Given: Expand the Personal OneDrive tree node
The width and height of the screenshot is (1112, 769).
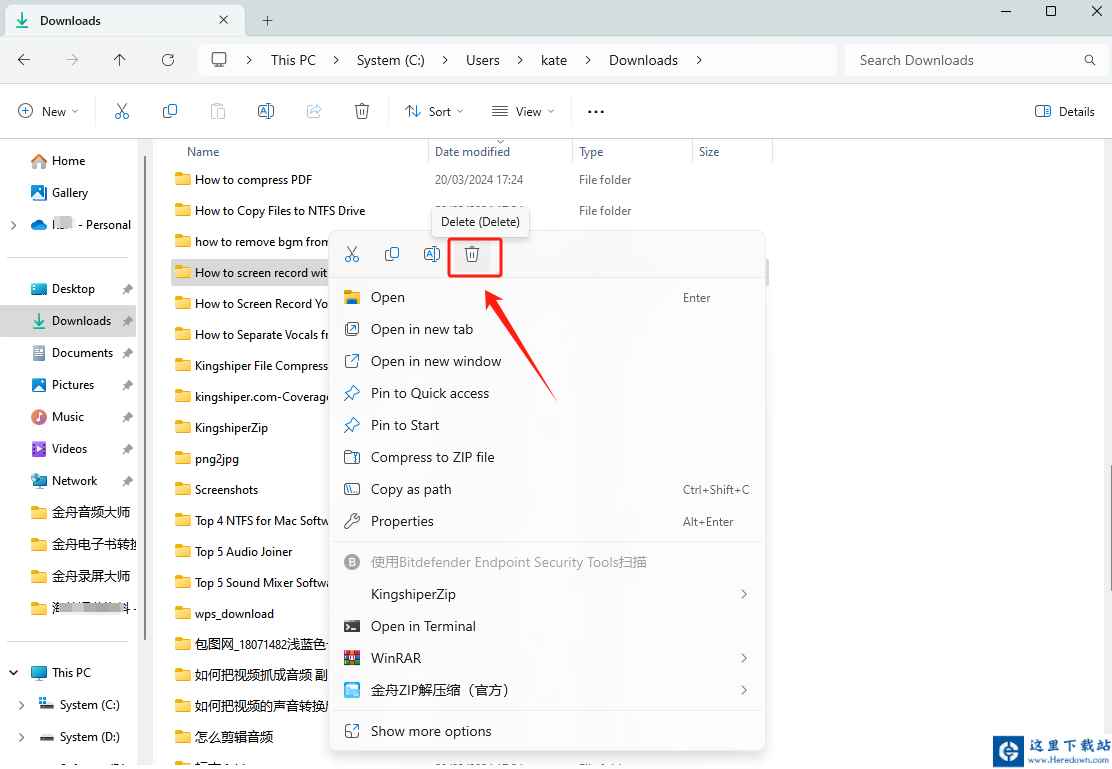Looking at the screenshot, I should click(x=13, y=225).
